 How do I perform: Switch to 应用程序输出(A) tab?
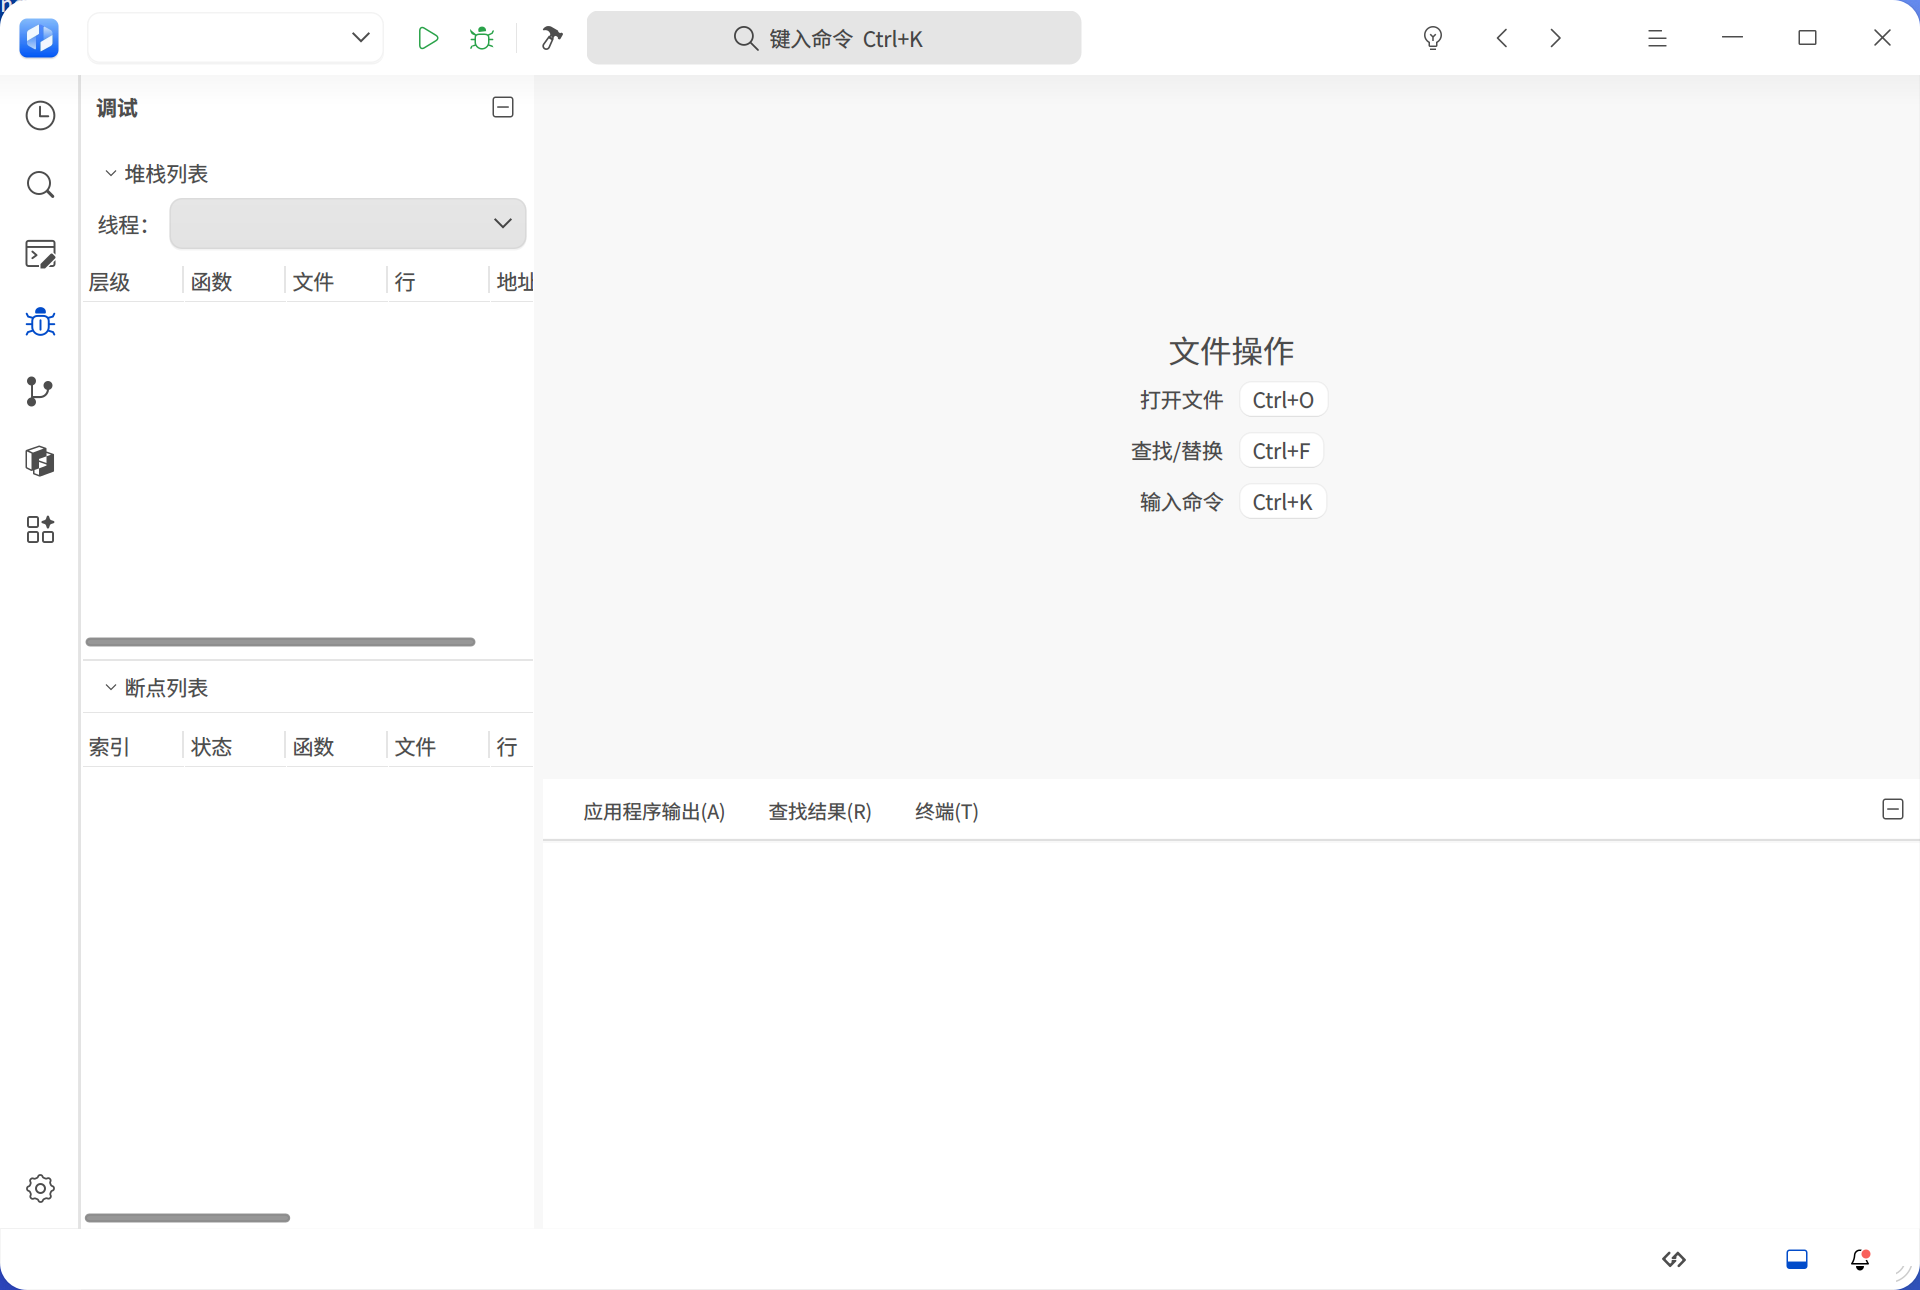point(654,811)
